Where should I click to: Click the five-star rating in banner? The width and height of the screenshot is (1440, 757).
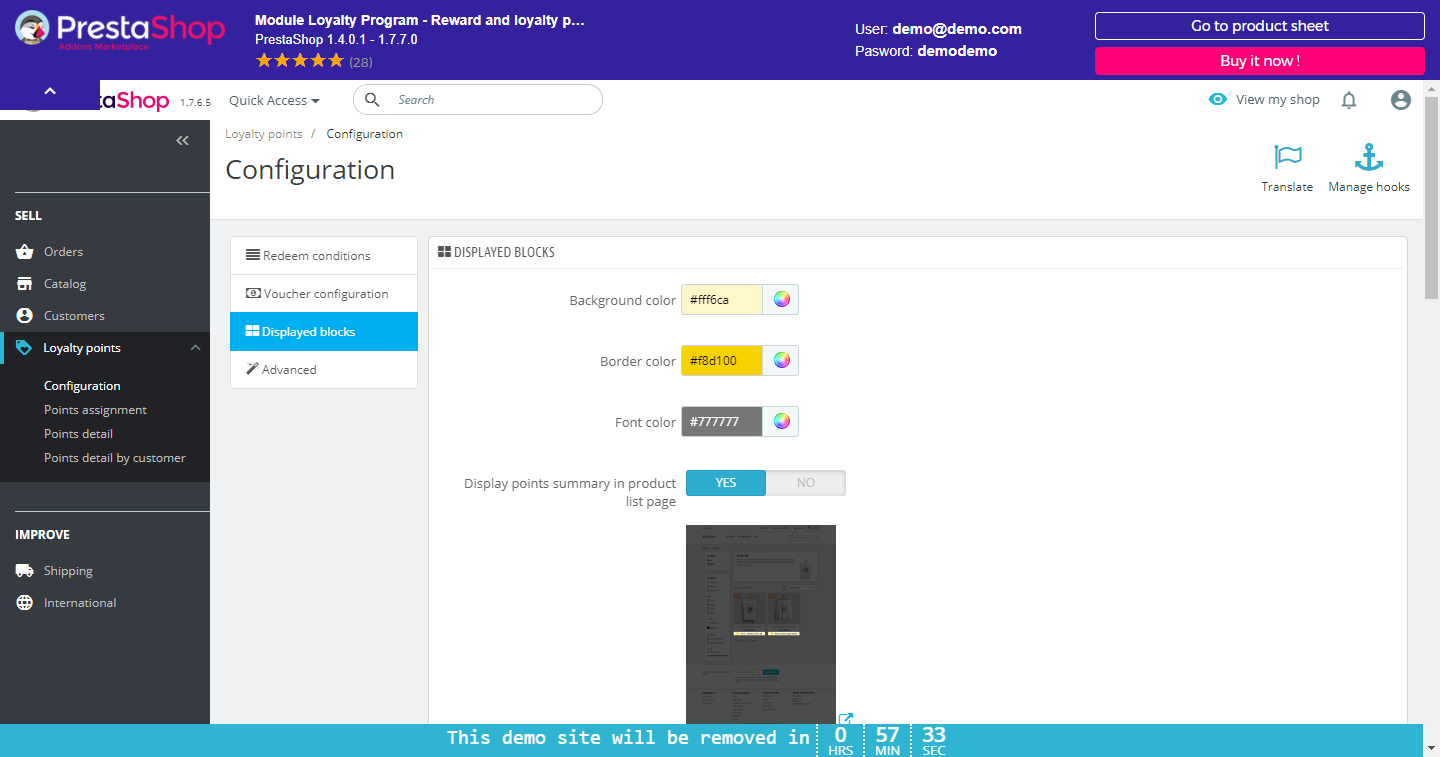tap(299, 61)
